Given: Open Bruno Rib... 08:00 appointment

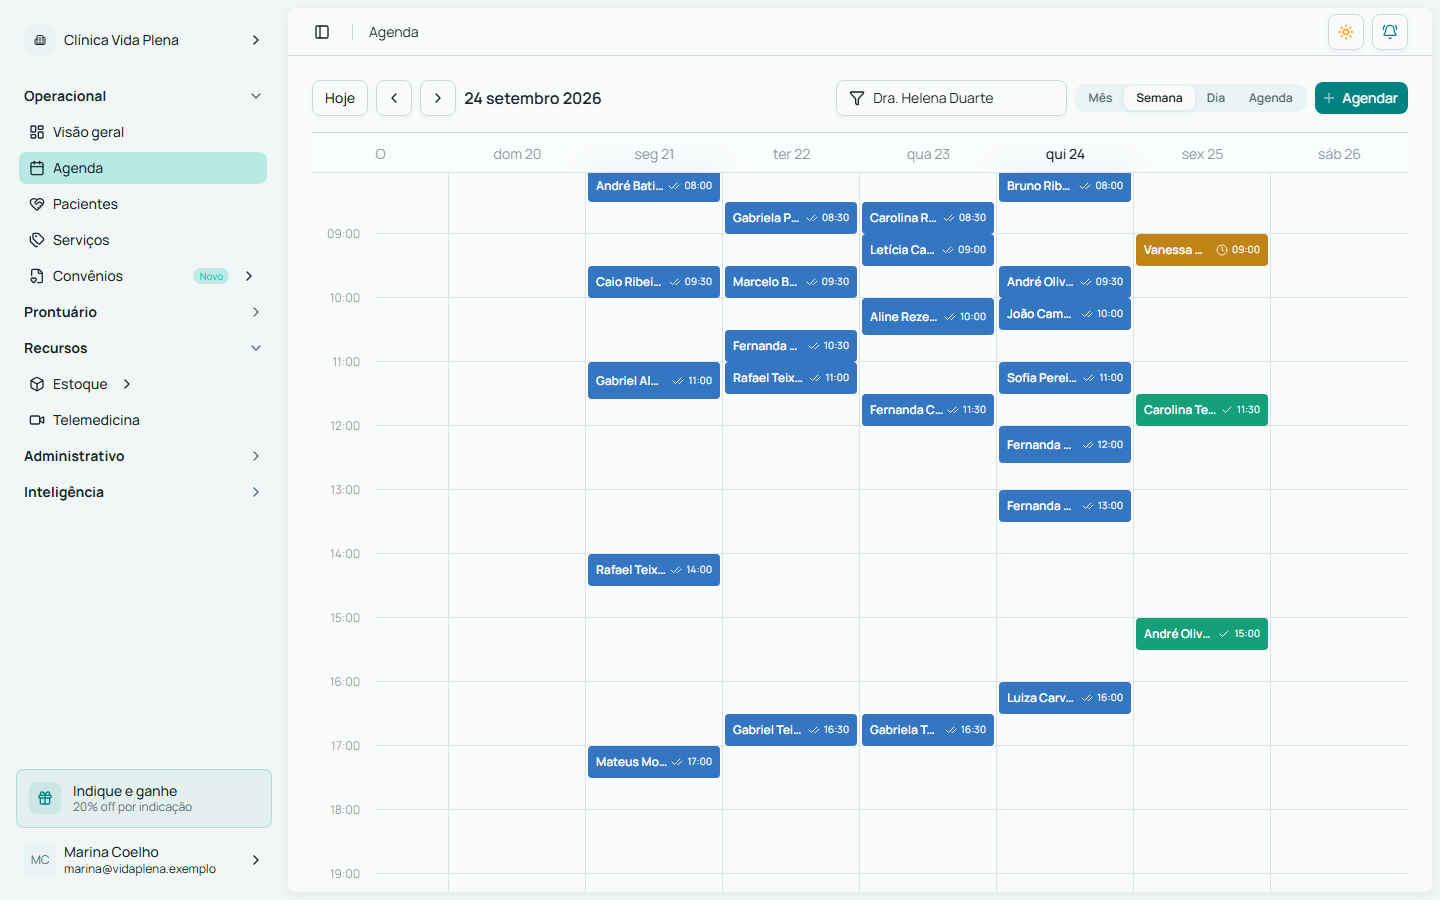Looking at the screenshot, I should pos(1065,186).
